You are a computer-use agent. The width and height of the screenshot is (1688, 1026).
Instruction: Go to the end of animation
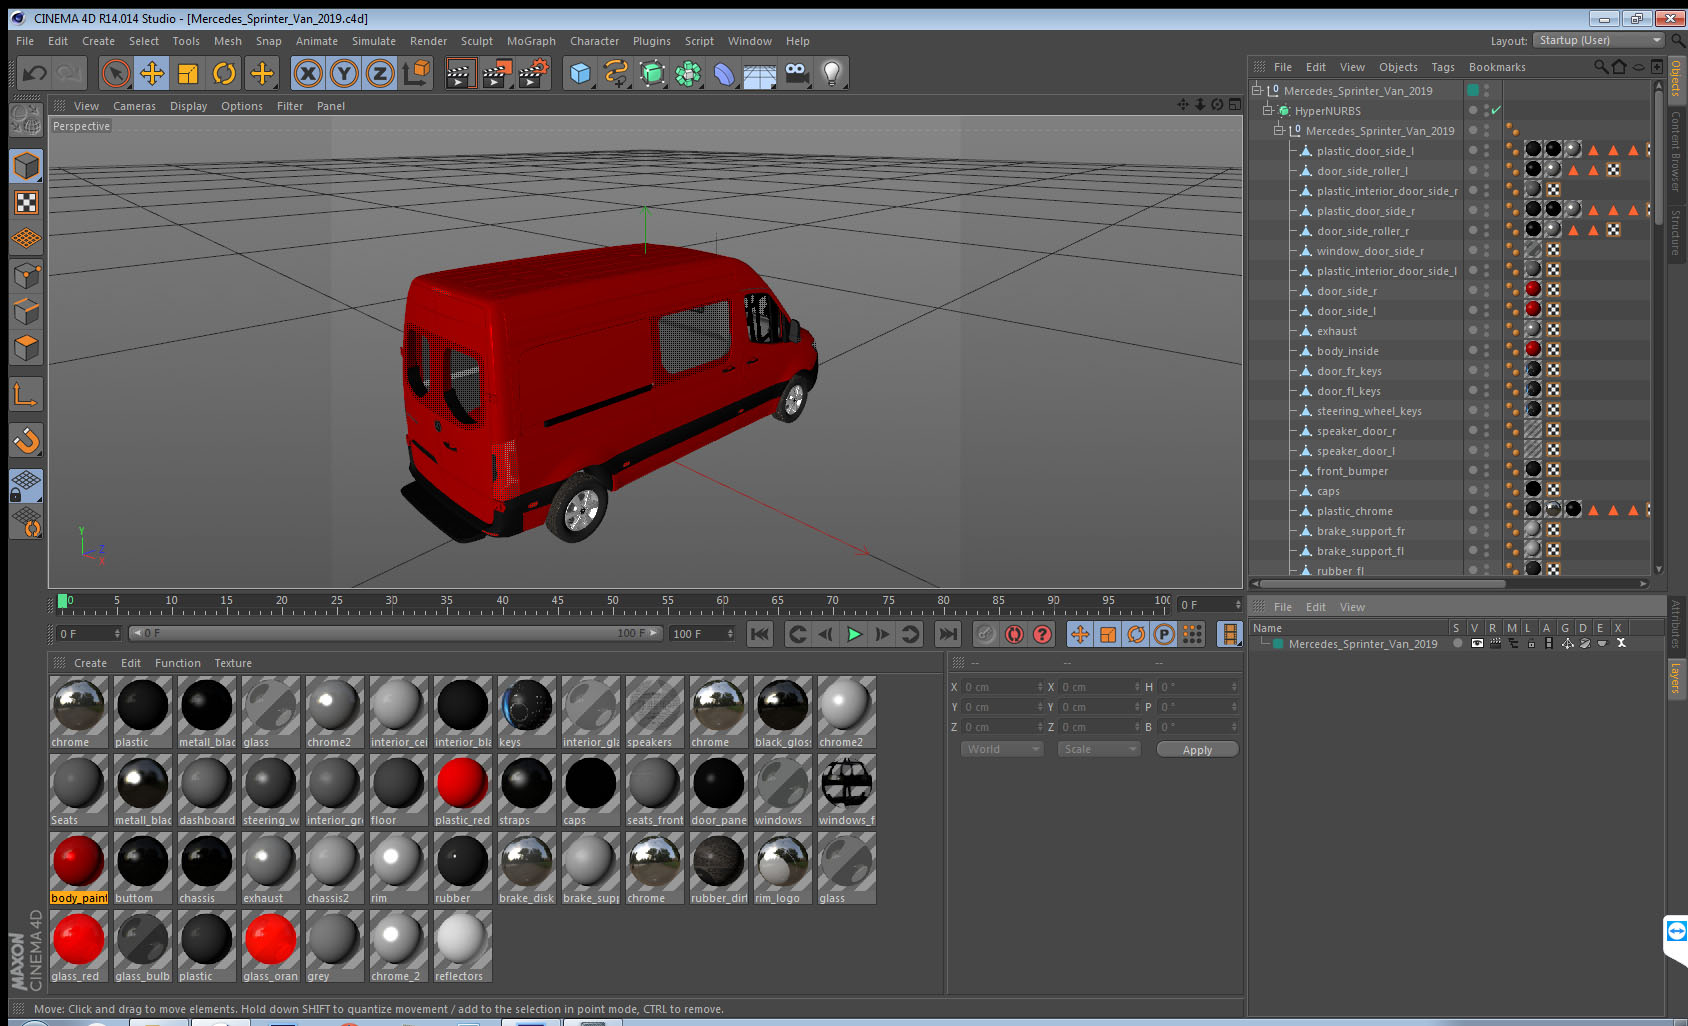947,634
